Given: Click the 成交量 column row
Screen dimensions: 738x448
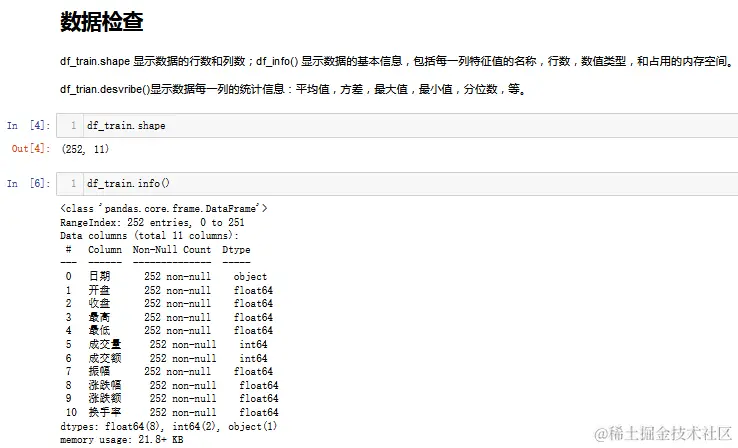Looking at the screenshot, I should tap(166, 344).
